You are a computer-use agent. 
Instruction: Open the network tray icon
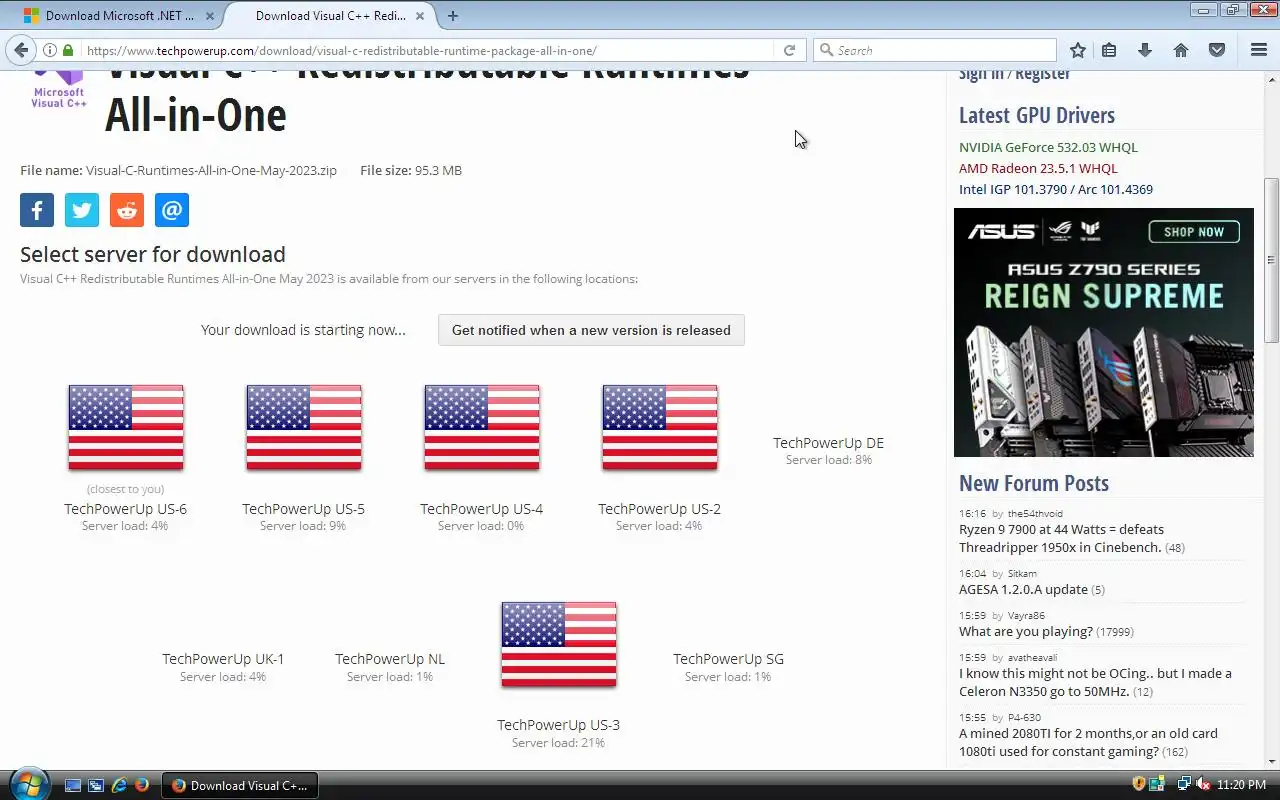click(x=1184, y=784)
